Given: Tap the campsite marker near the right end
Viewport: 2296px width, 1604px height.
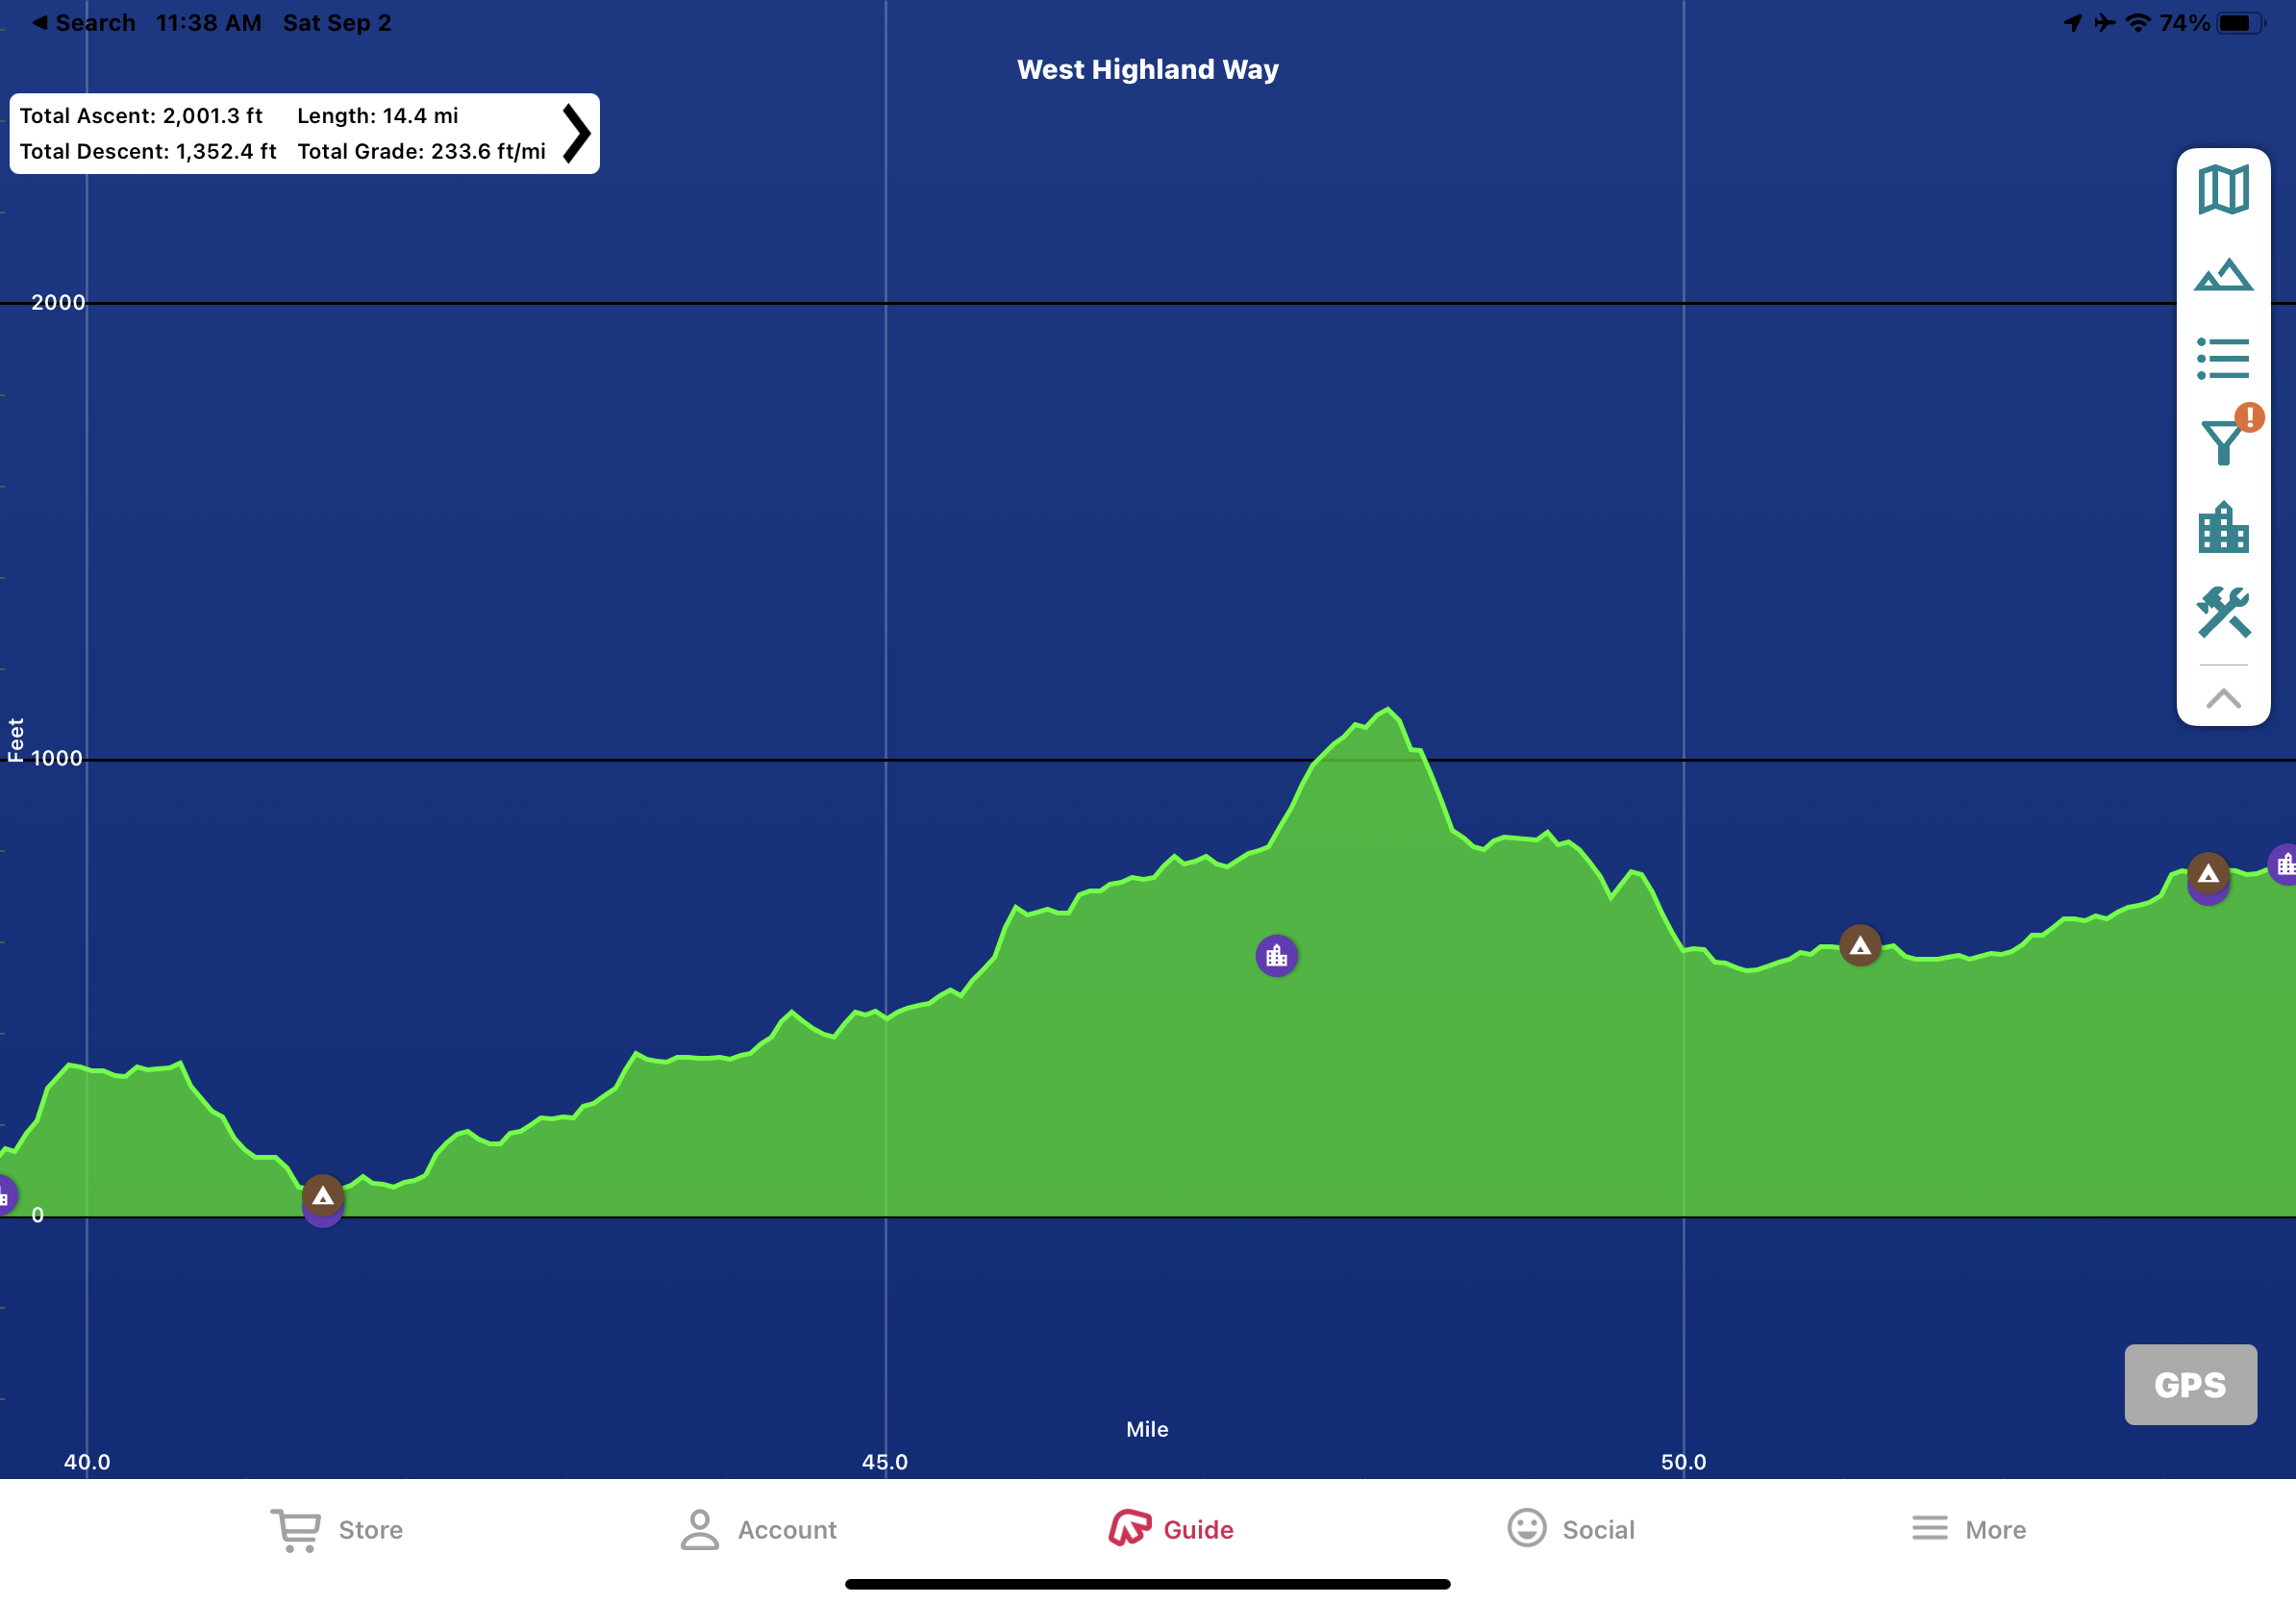Looking at the screenshot, I should pos(2207,873).
